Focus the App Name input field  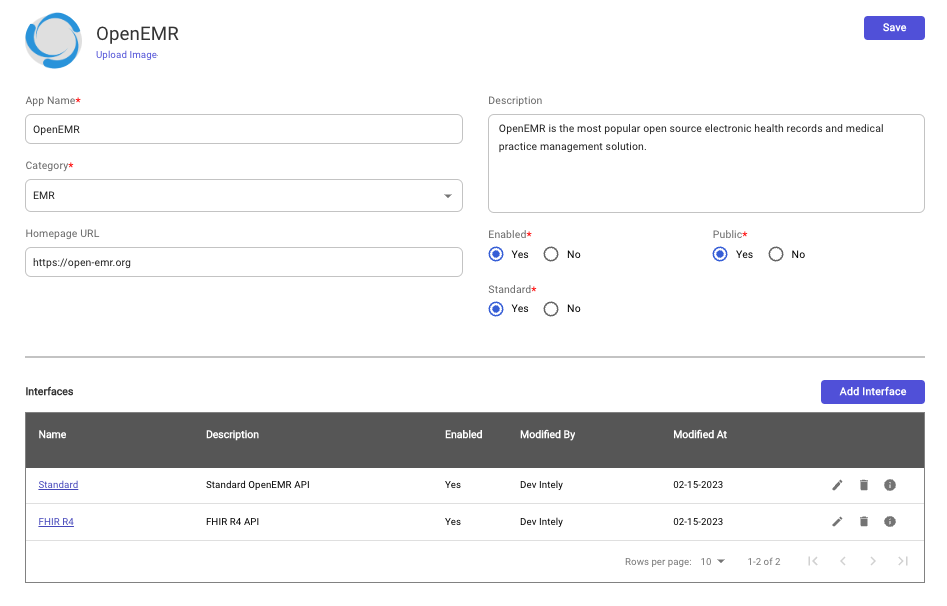click(244, 129)
